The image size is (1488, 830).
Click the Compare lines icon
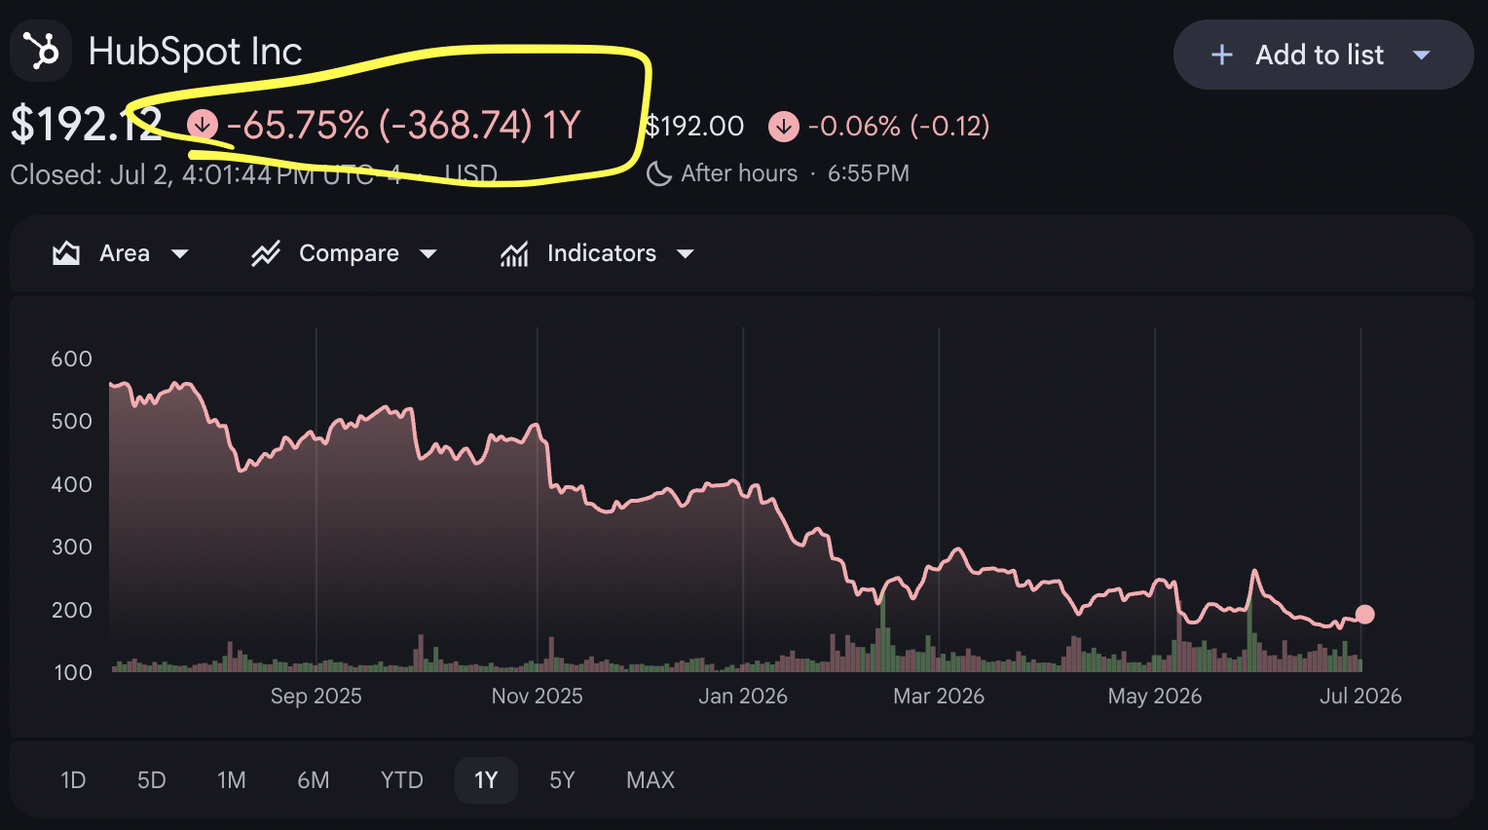pos(265,254)
